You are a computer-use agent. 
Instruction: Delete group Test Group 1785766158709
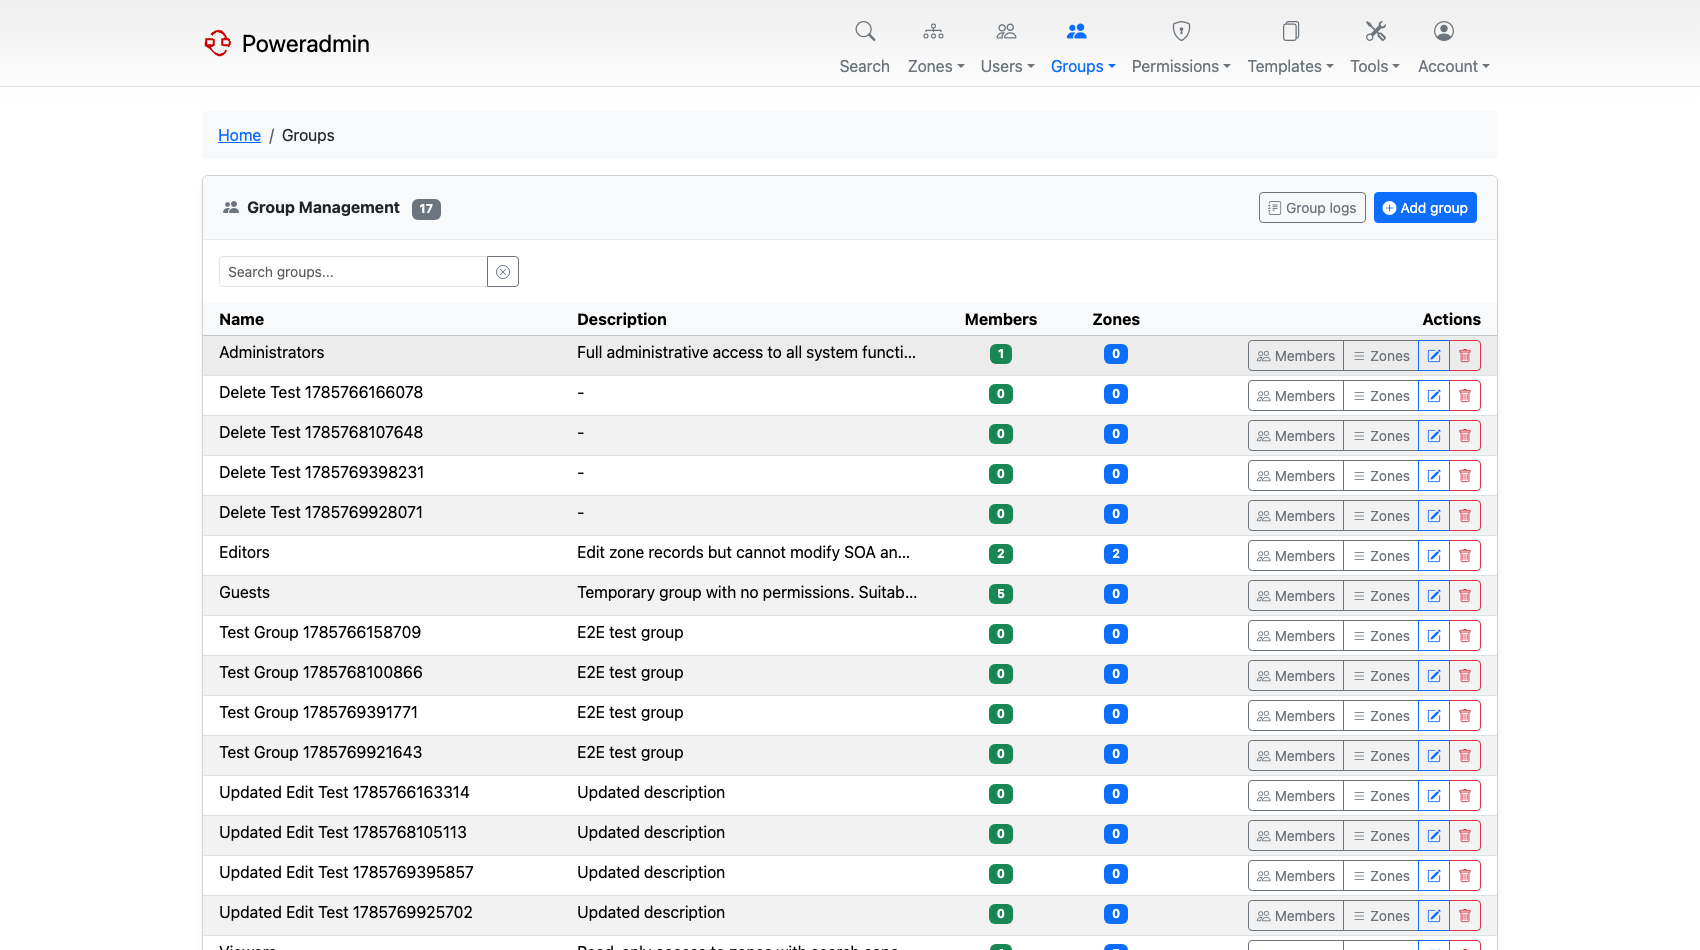[1465, 636]
